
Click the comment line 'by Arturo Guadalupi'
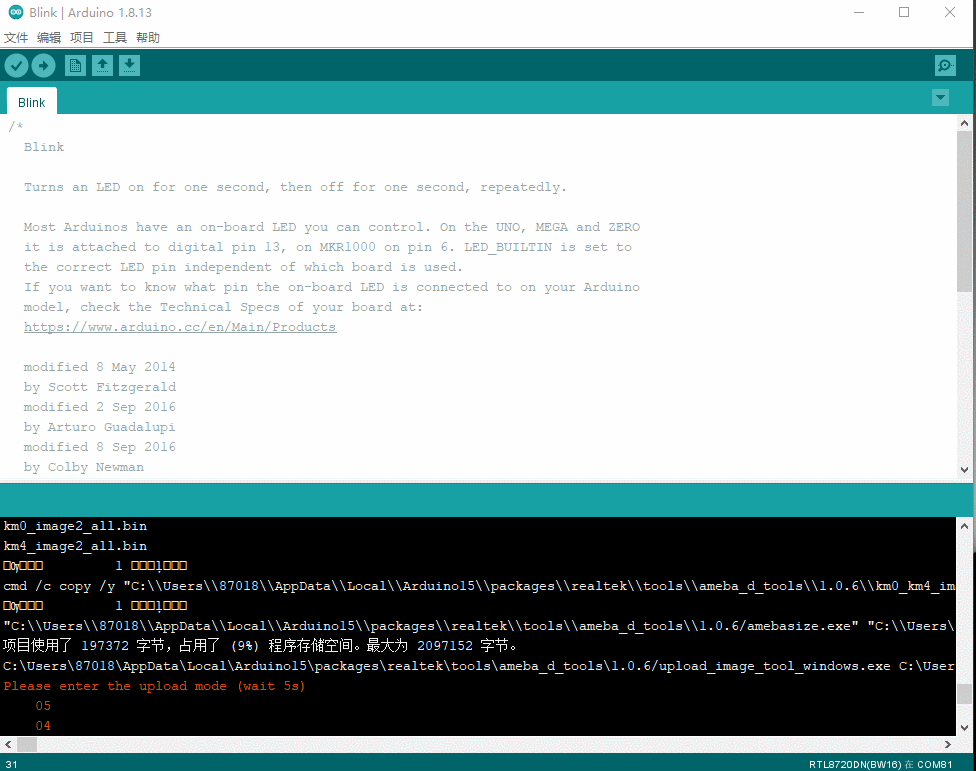pos(100,427)
